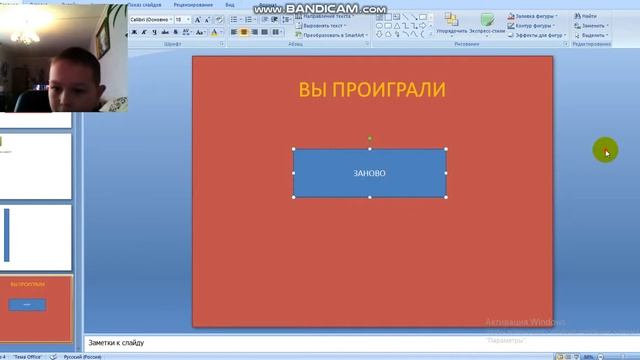Switch to normal view icon
Image resolution: width=640 pixels, height=360 pixels.
click(560, 357)
